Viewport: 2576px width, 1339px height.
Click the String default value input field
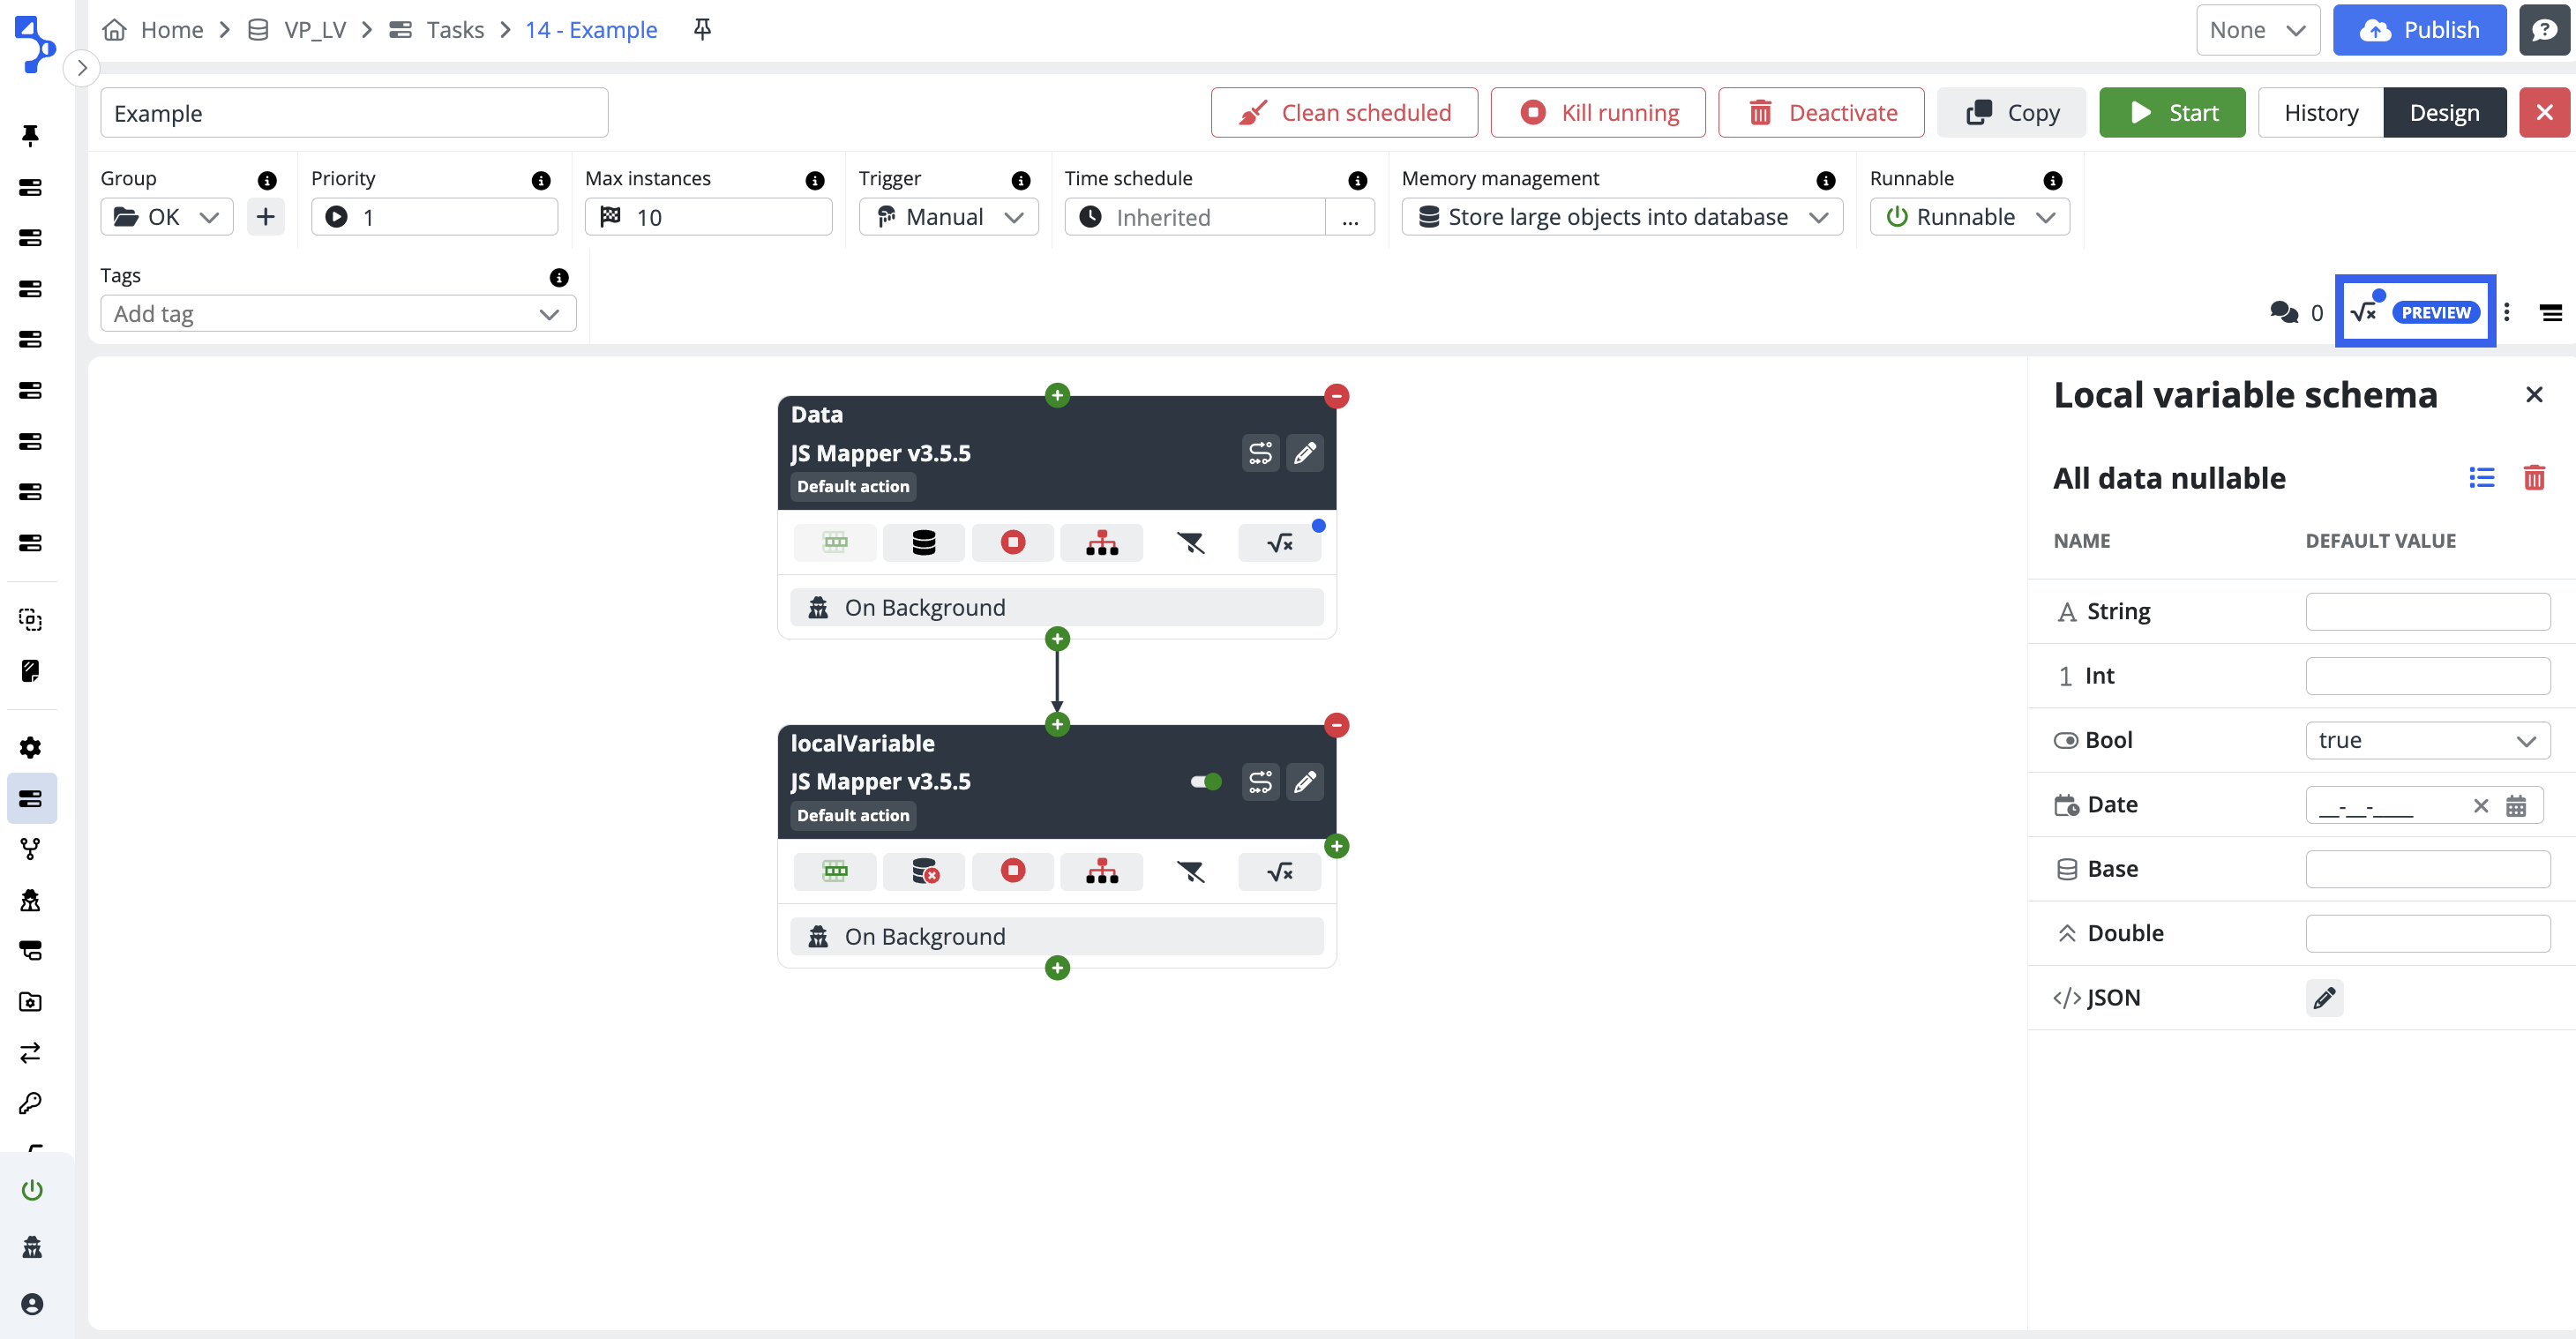pyautogui.click(x=2427, y=611)
